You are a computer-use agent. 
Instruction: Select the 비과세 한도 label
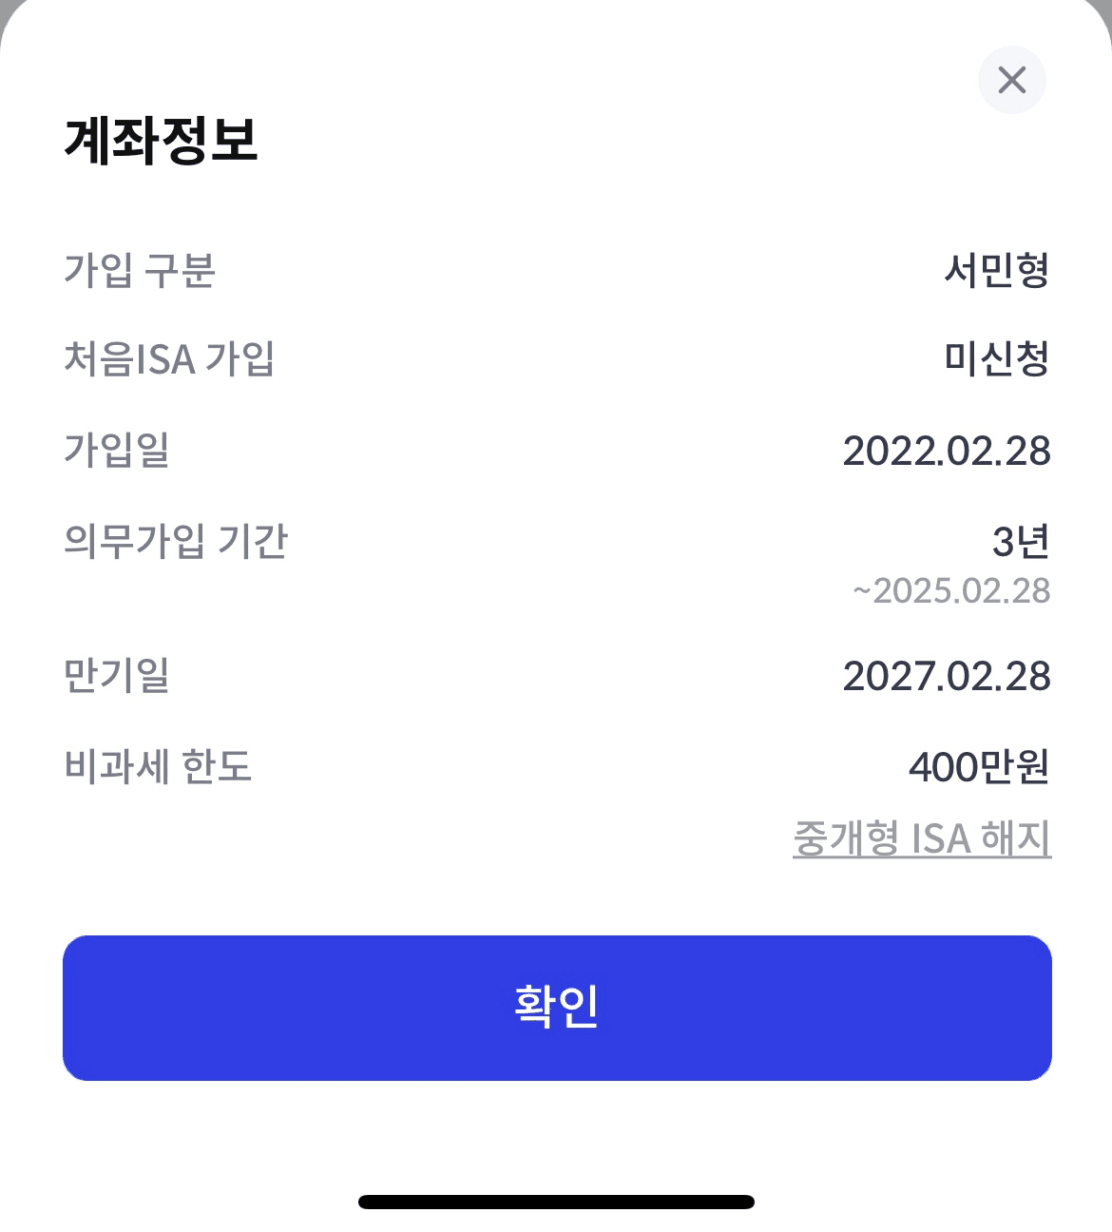pos(158,767)
